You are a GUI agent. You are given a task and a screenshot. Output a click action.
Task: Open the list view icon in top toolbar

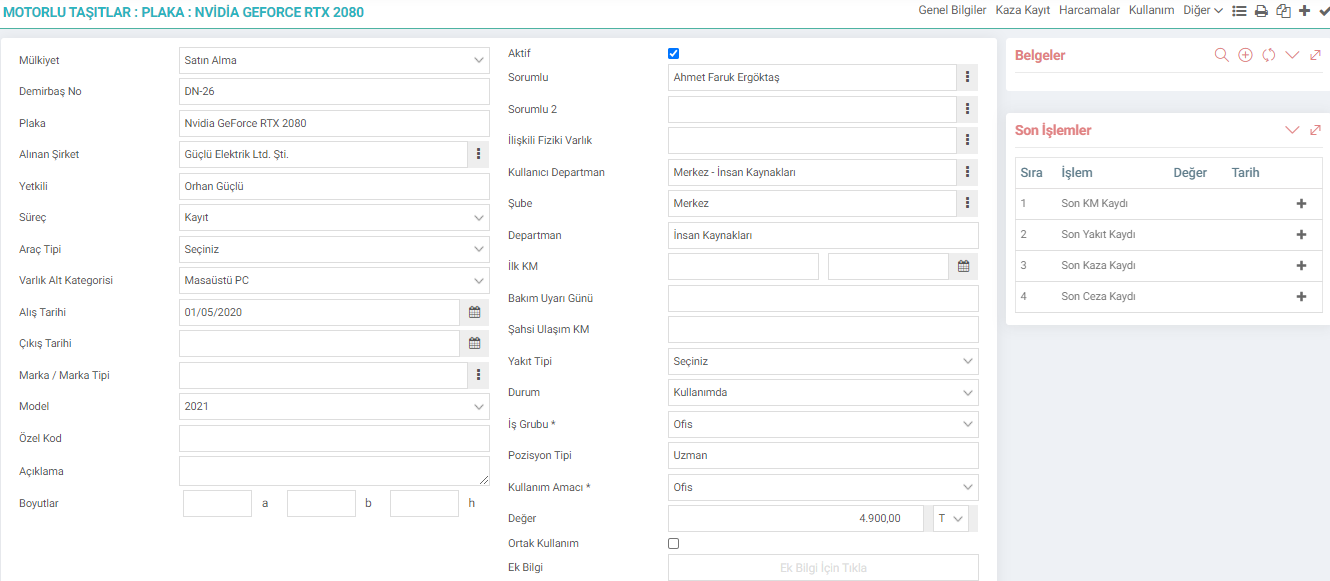(1240, 11)
